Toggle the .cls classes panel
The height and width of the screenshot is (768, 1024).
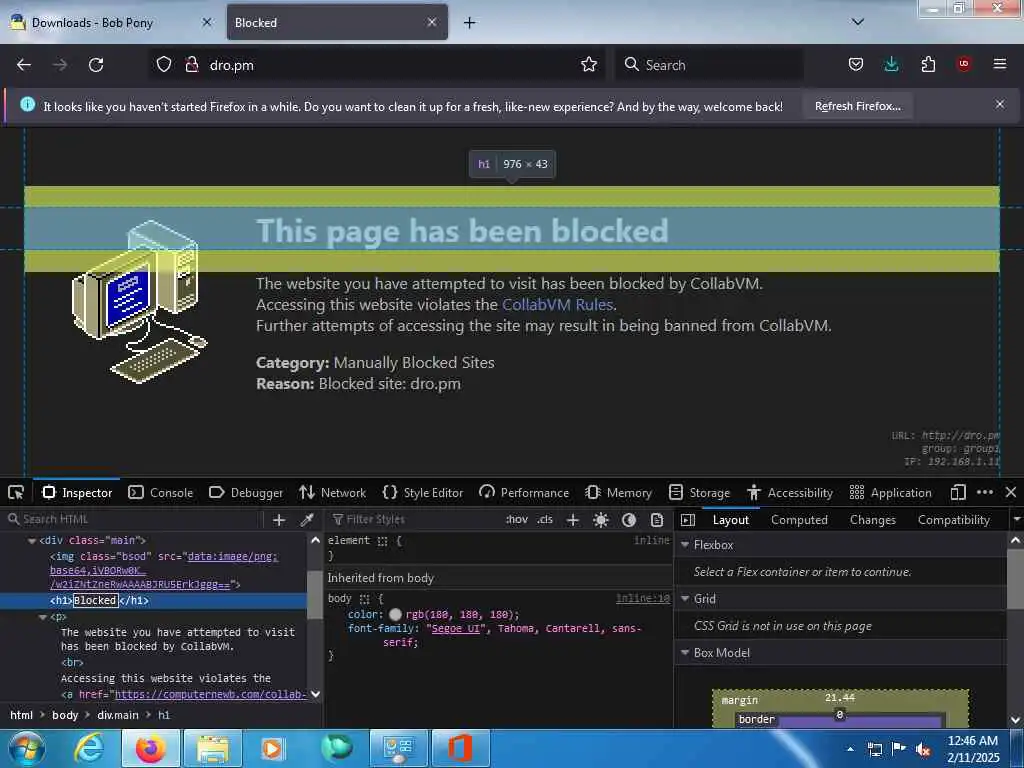[x=545, y=519]
